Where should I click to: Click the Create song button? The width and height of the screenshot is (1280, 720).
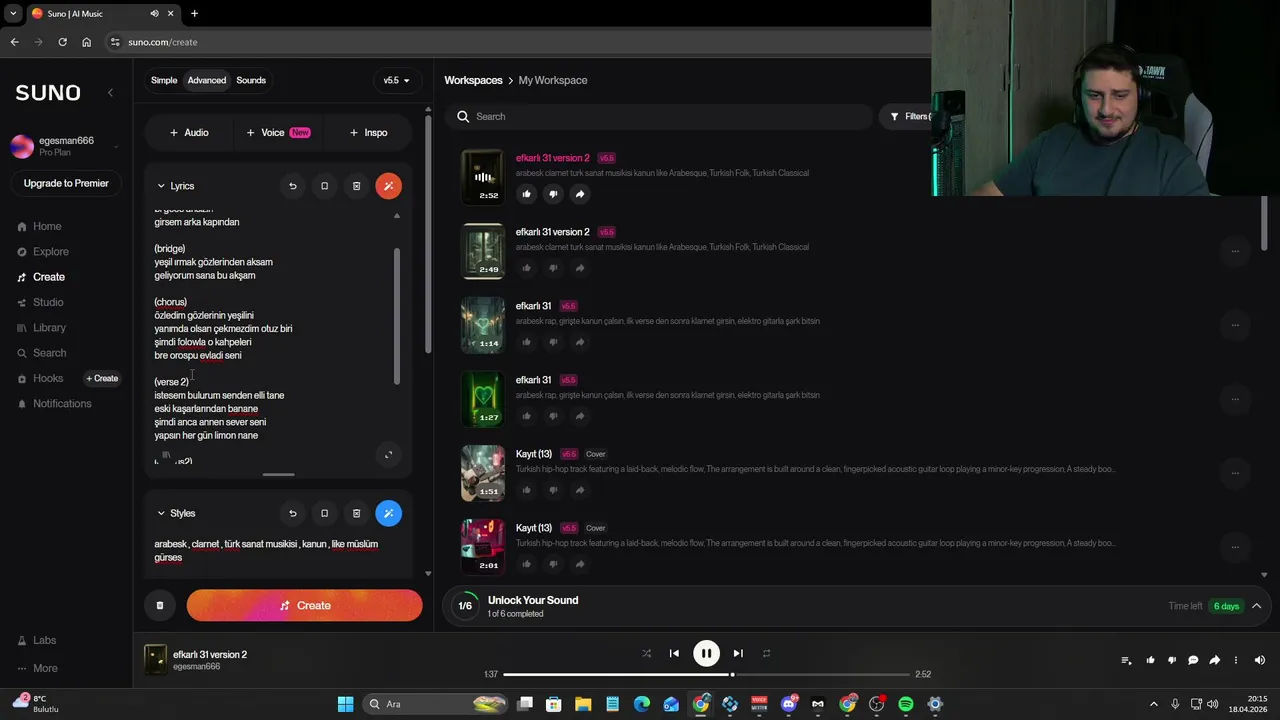pos(304,605)
